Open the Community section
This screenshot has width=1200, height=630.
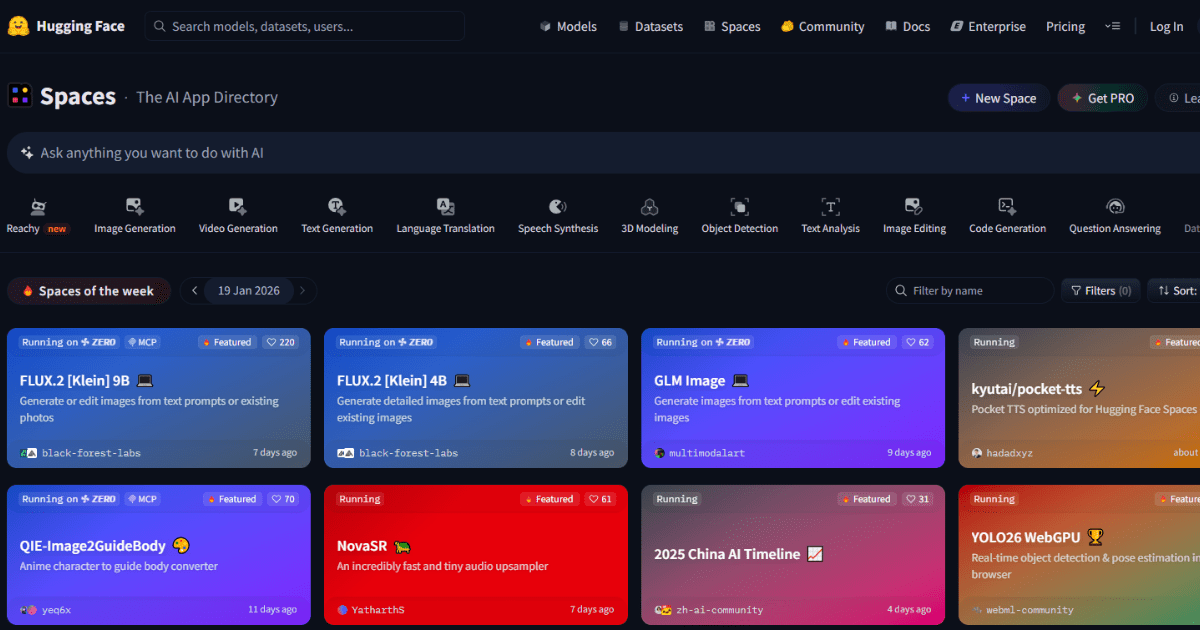pos(822,26)
